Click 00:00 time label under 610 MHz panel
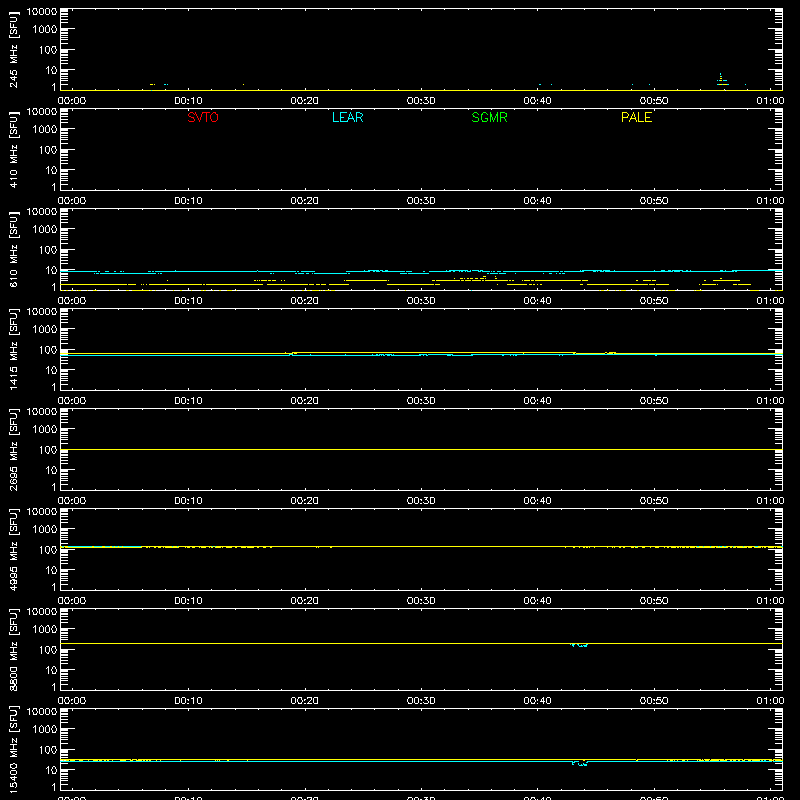The height and width of the screenshot is (800, 800). coord(72,301)
